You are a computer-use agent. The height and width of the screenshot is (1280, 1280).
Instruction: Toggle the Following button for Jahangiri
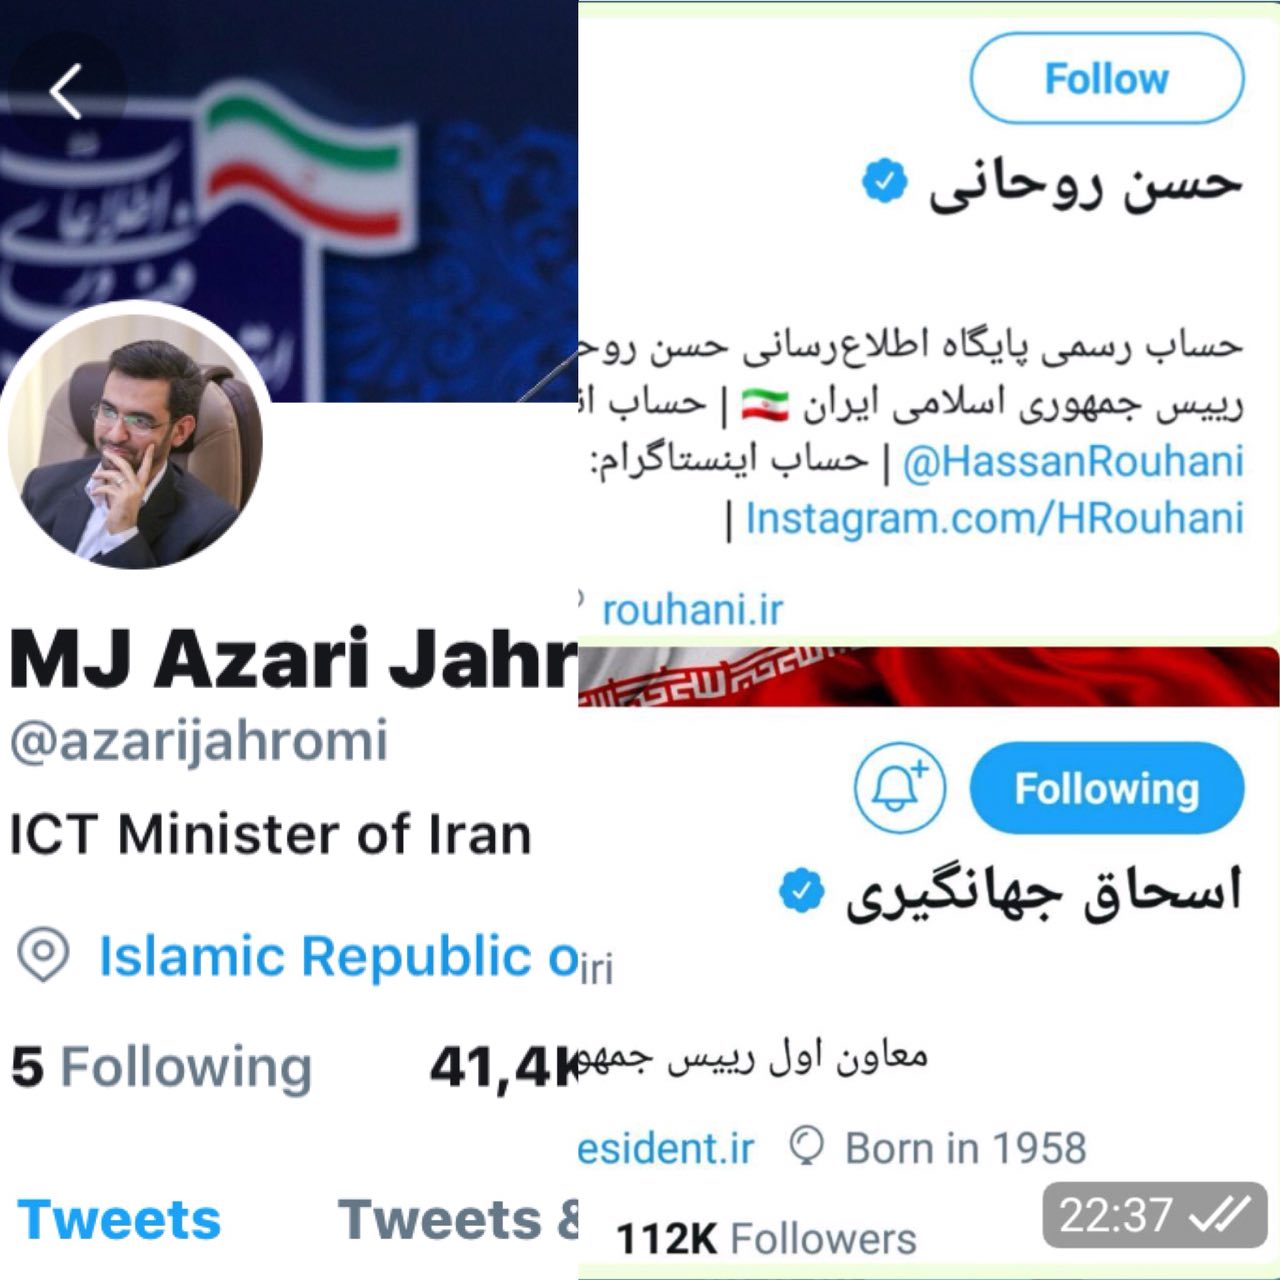click(1107, 788)
